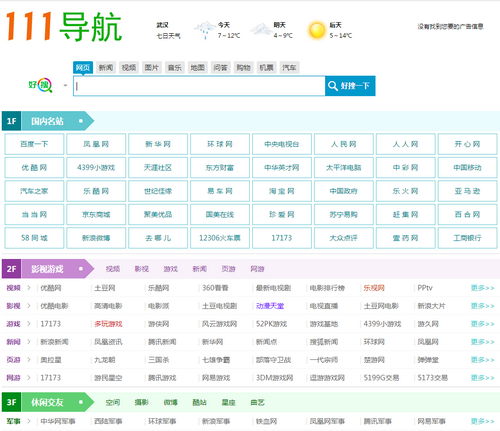Viewport: 500px width, 431px height.
Task: Click the 好搜 search engine logo
Action: pos(40,85)
